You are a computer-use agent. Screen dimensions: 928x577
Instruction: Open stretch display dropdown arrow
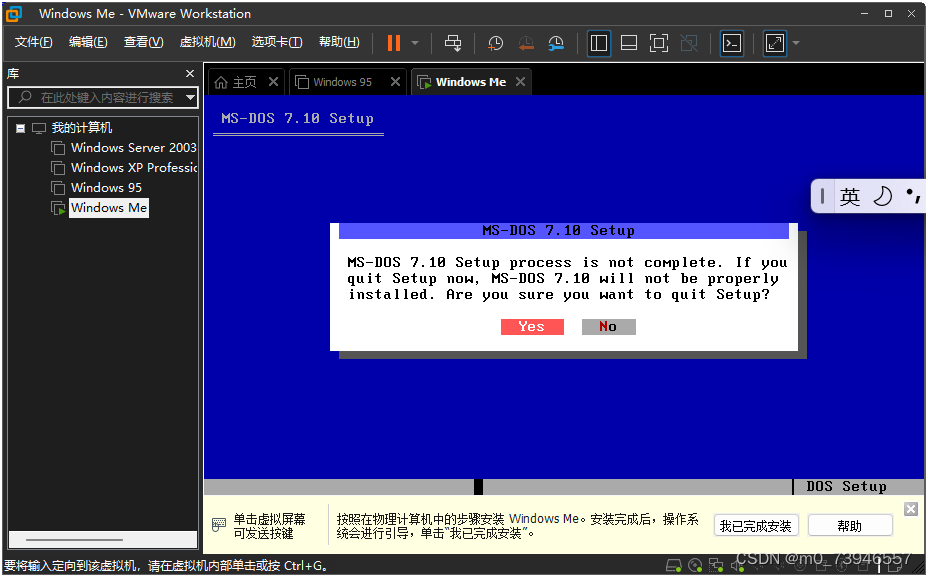click(796, 43)
